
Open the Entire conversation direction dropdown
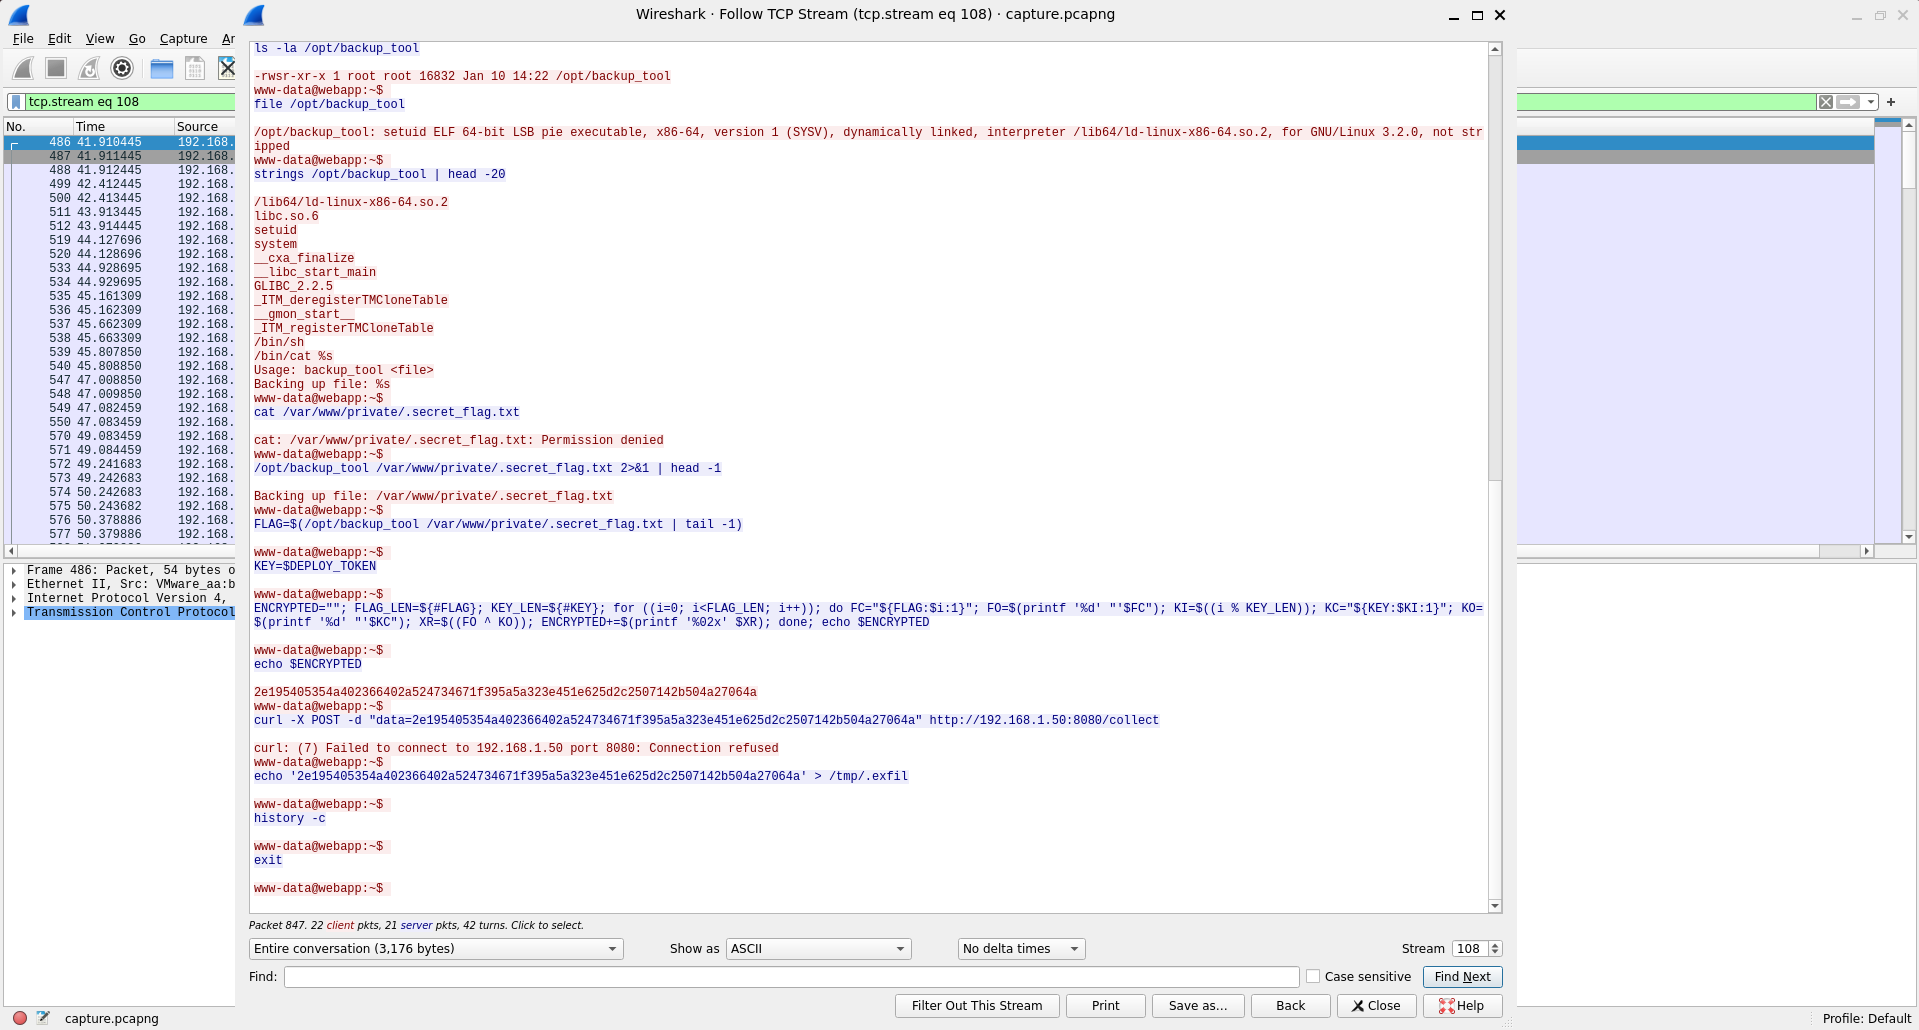436,949
